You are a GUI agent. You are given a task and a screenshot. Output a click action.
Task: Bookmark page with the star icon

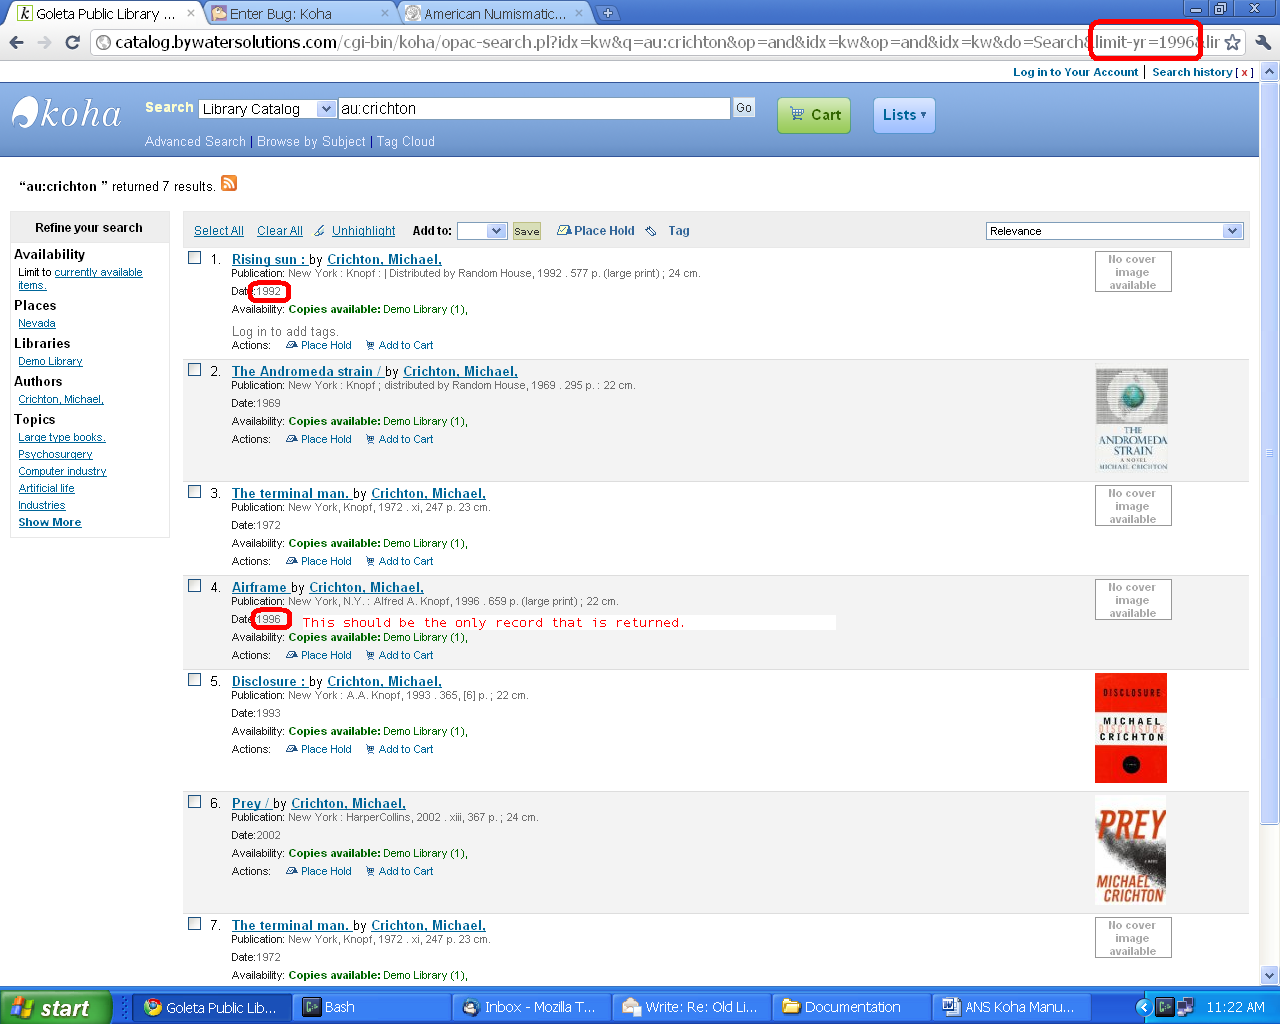1233,42
